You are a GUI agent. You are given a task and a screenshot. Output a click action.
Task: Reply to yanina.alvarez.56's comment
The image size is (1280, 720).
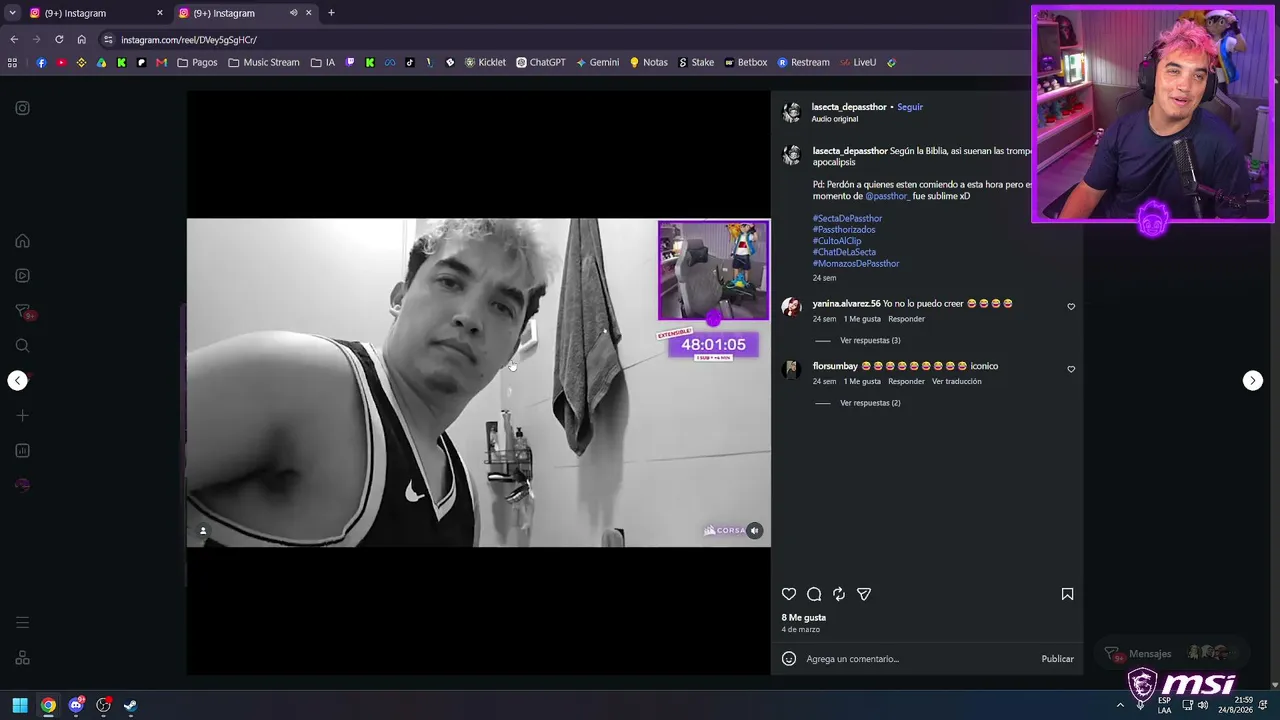pyautogui.click(x=906, y=319)
